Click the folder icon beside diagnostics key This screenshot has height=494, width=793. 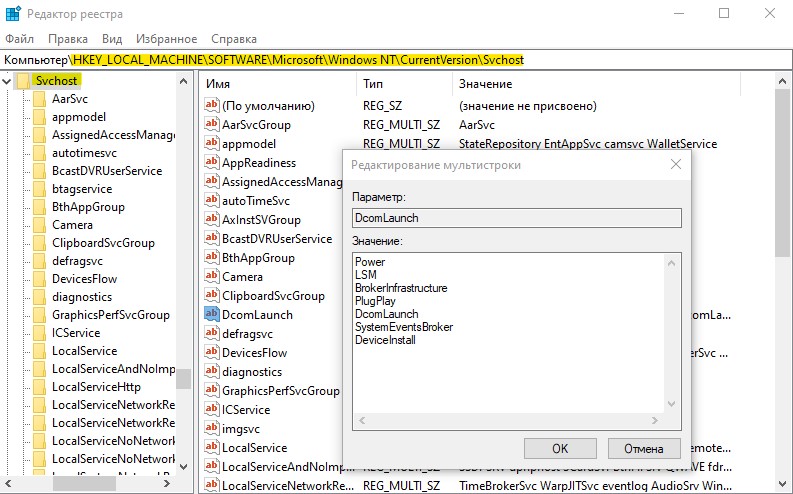tap(39, 297)
